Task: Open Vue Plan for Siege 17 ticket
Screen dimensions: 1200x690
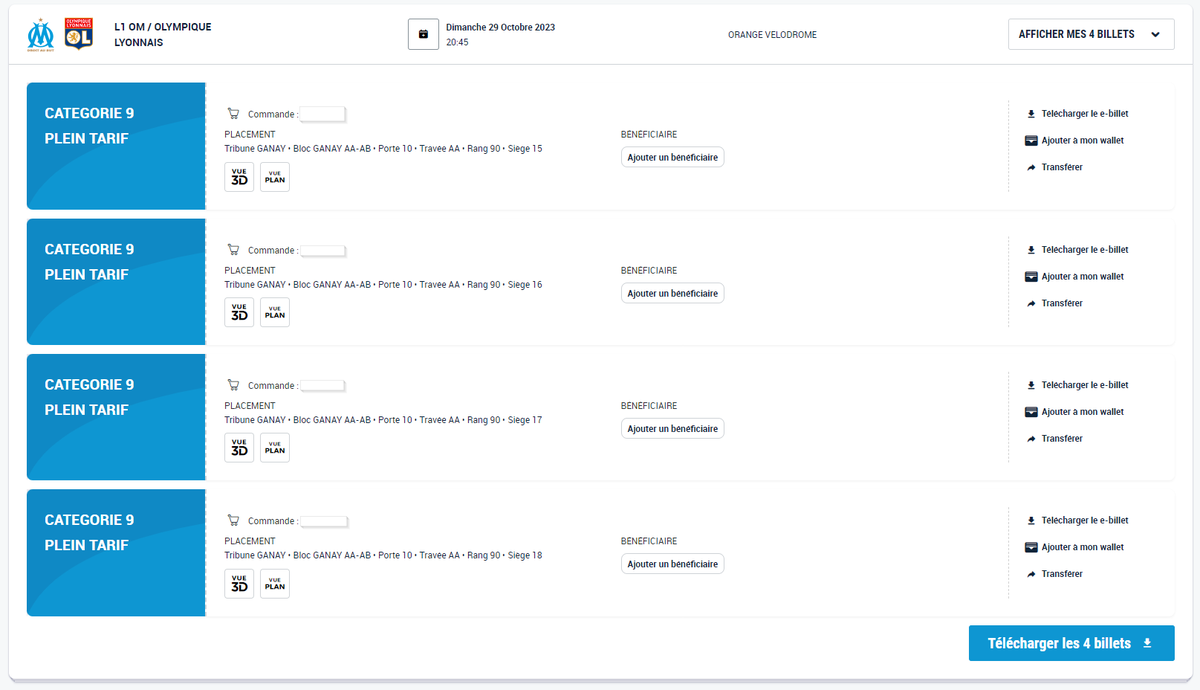Action: [x=275, y=448]
